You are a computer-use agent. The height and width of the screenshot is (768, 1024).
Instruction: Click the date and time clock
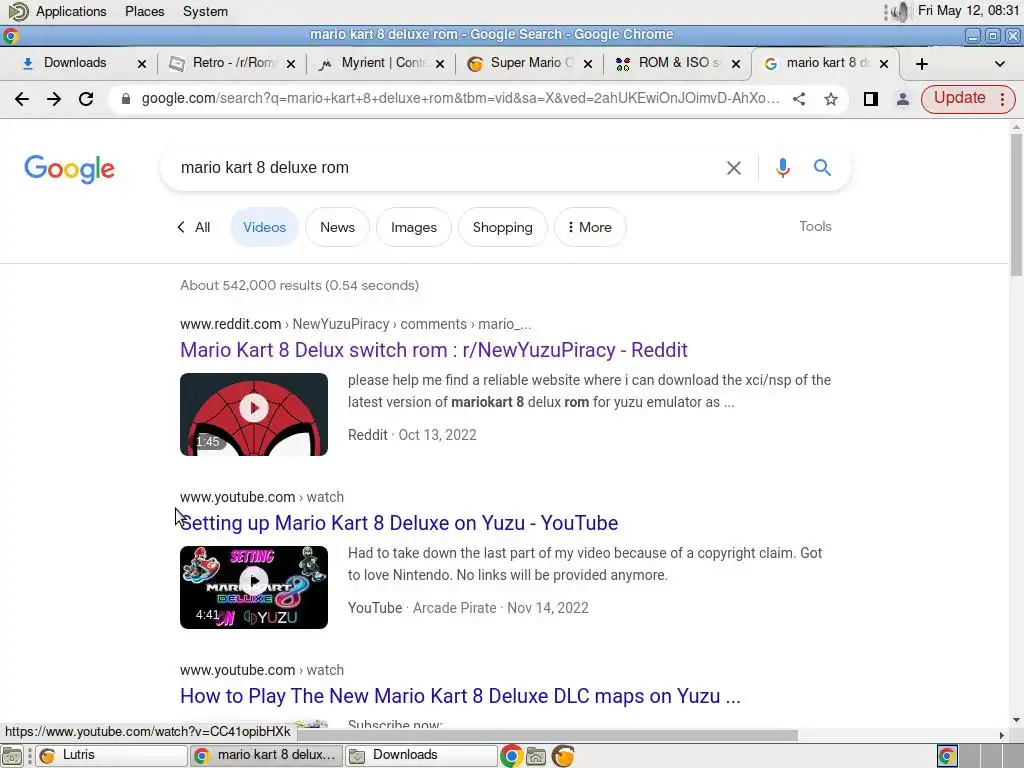pyautogui.click(x=968, y=10)
